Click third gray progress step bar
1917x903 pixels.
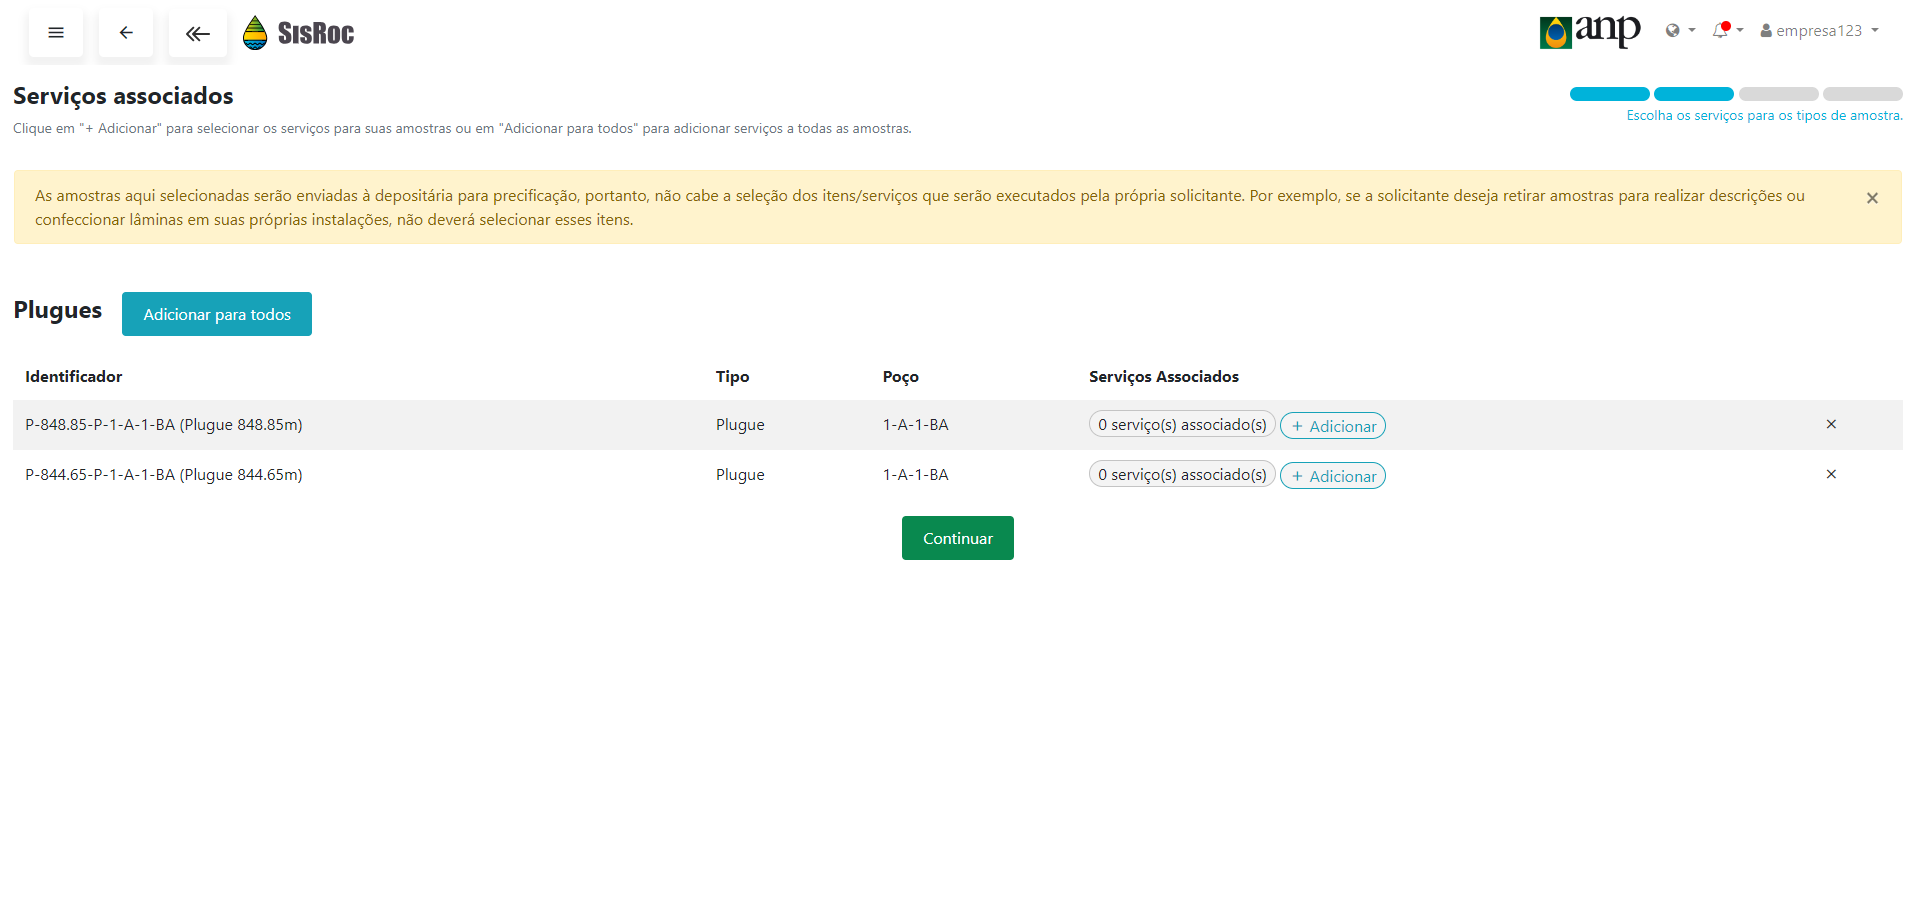[1778, 94]
